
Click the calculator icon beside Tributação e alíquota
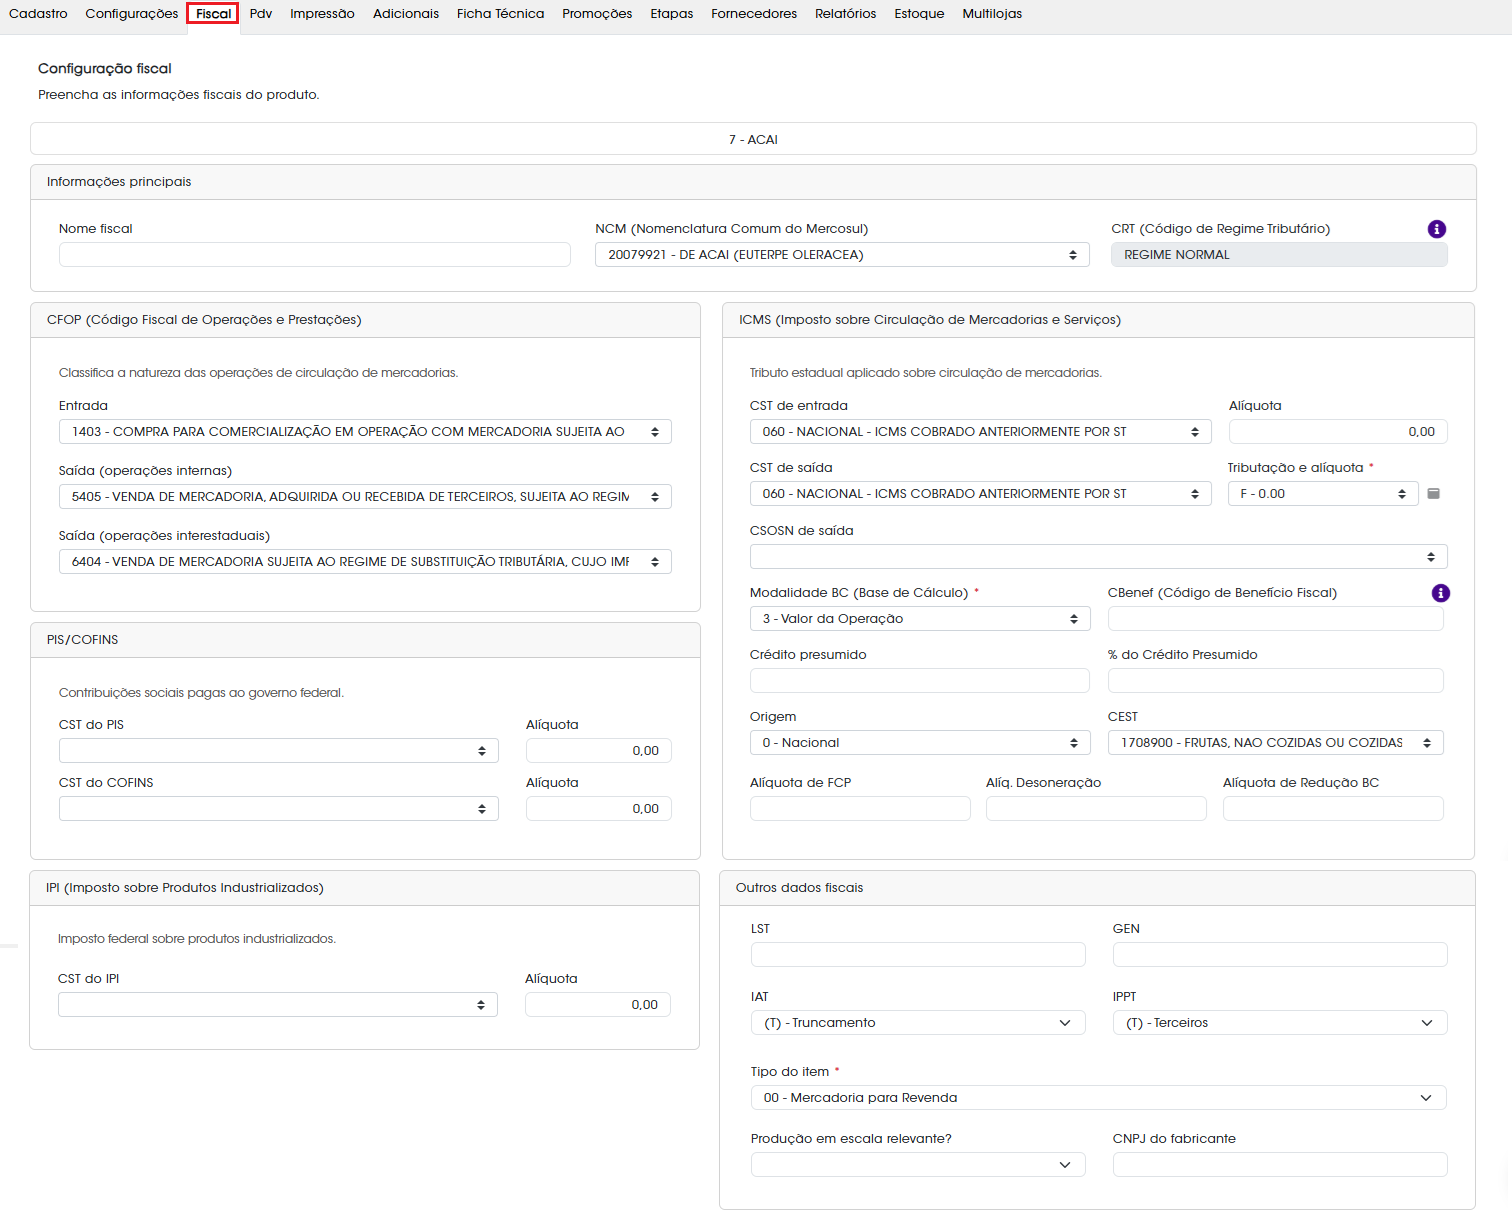click(x=1433, y=494)
